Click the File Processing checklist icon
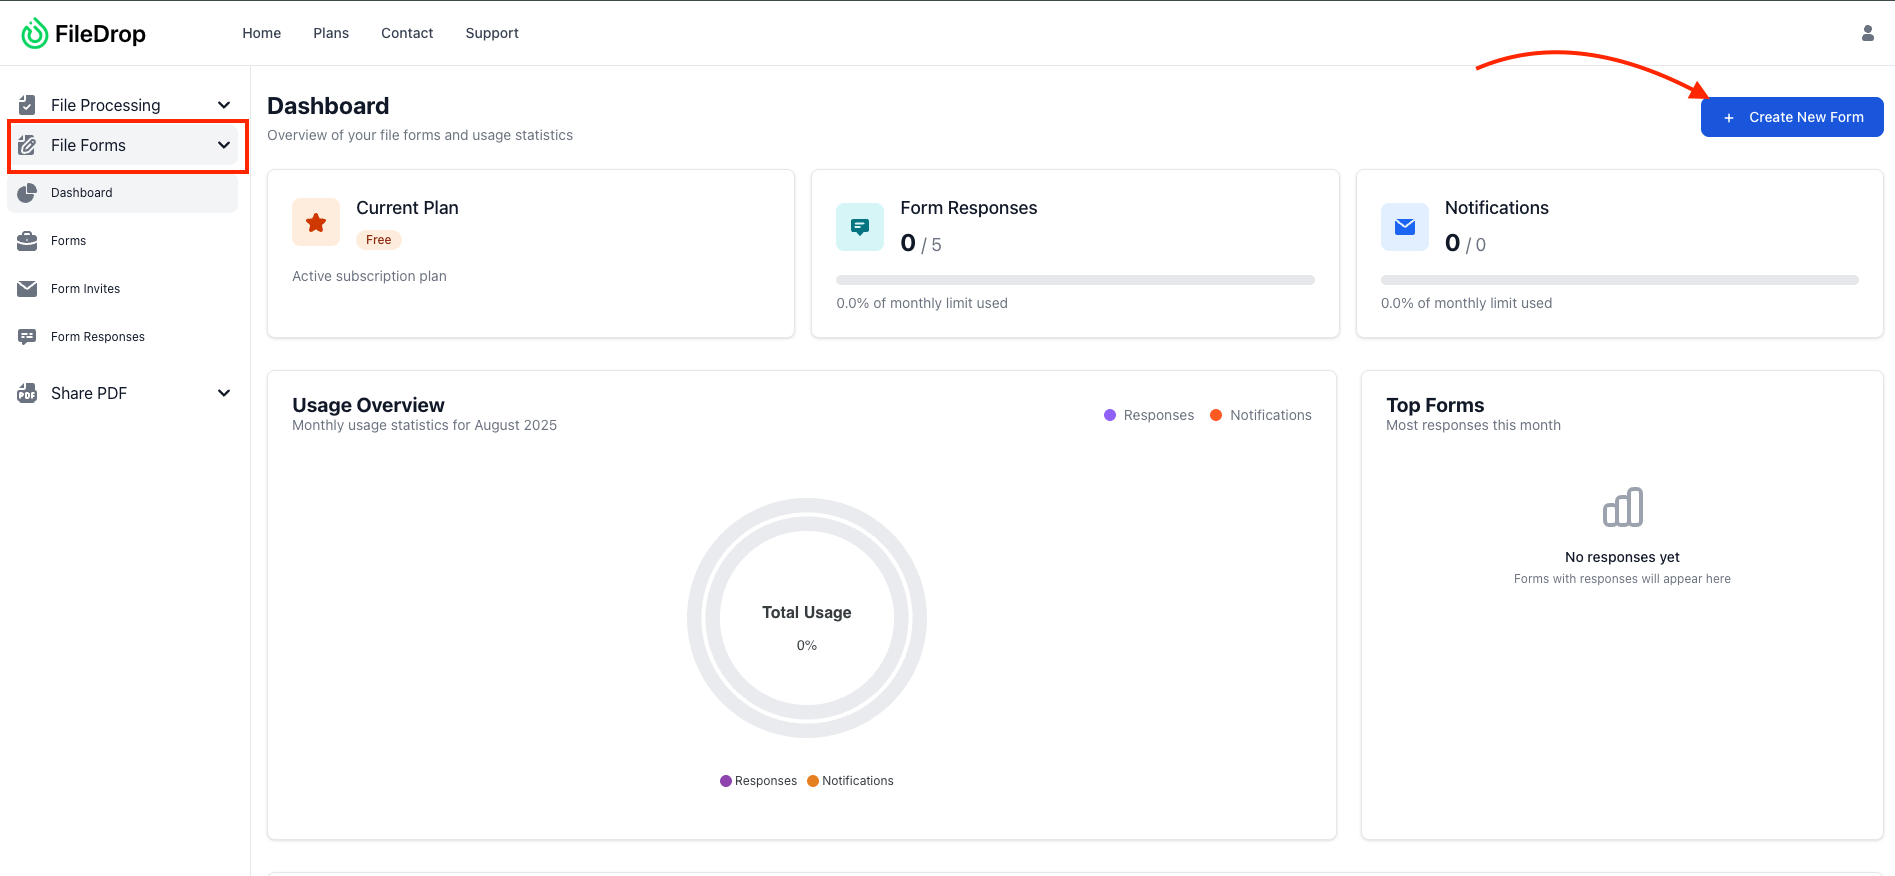 pyautogui.click(x=27, y=105)
